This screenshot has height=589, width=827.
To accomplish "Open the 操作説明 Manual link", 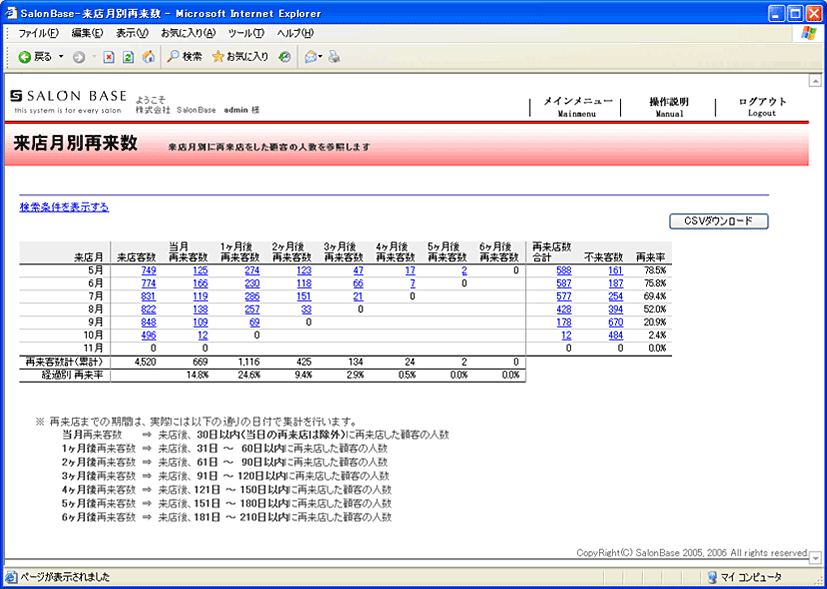I will point(669,107).
